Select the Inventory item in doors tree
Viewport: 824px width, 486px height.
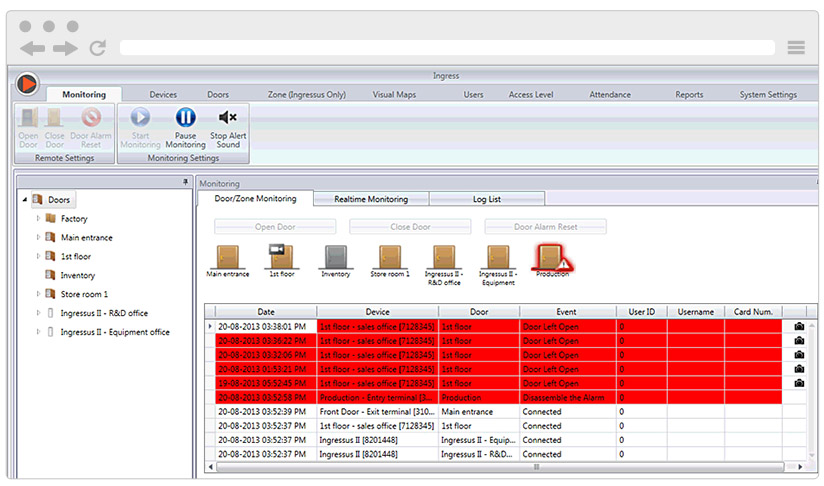tap(77, 275)
